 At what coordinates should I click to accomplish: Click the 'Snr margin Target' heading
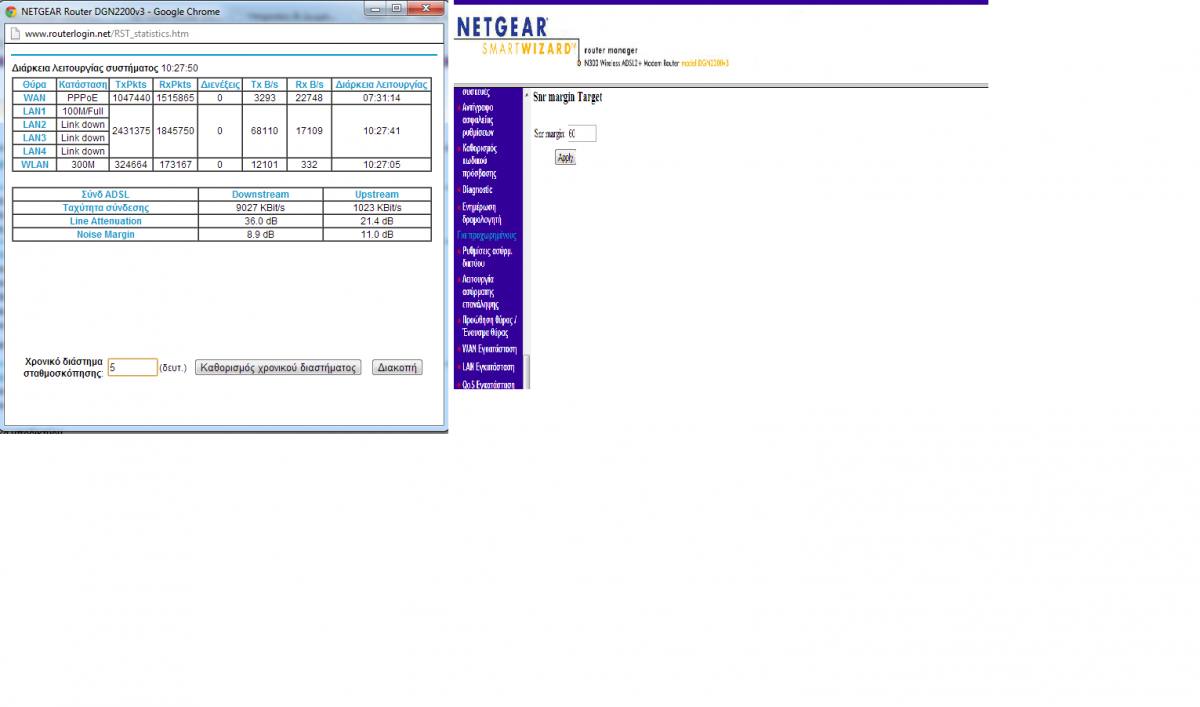[x=568, y=97]
